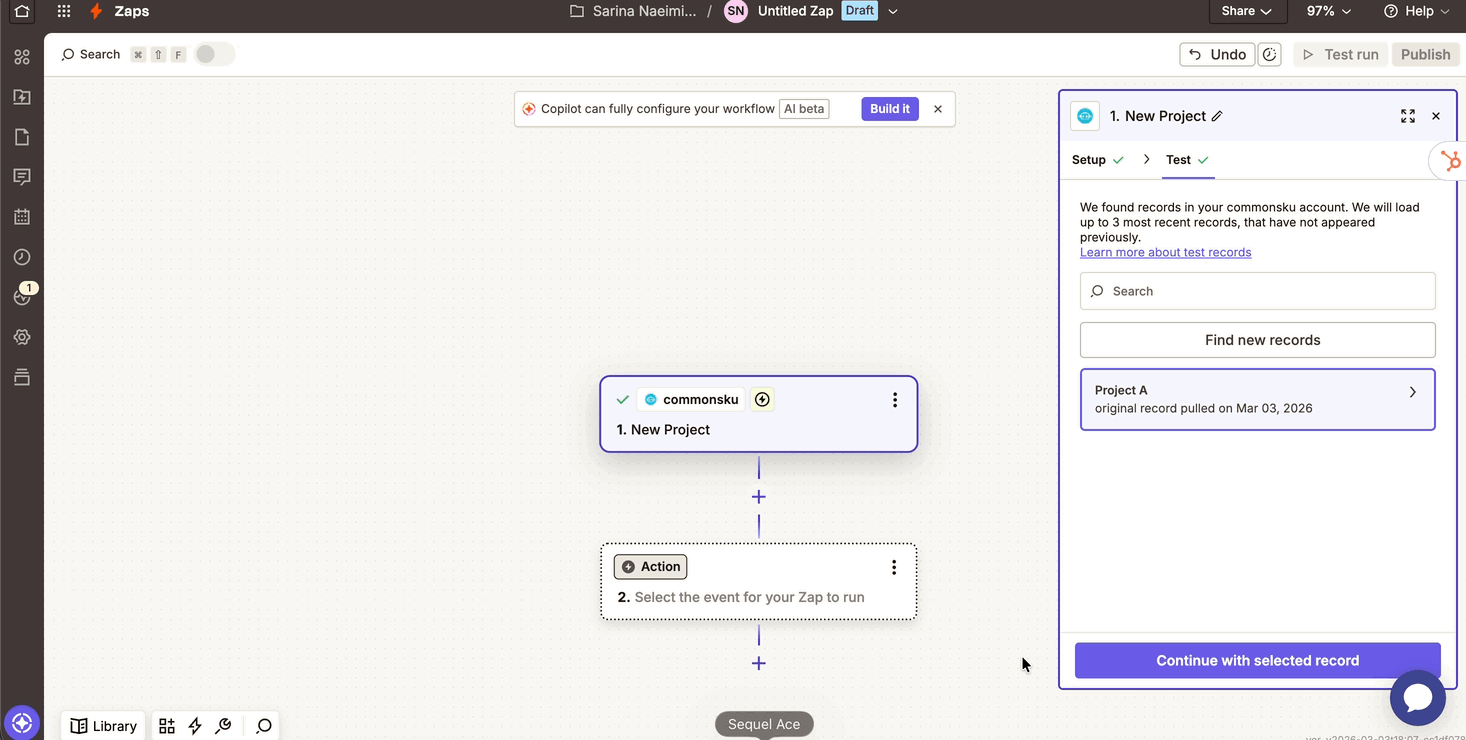Switch to the Test tab

coord(1178,159)
